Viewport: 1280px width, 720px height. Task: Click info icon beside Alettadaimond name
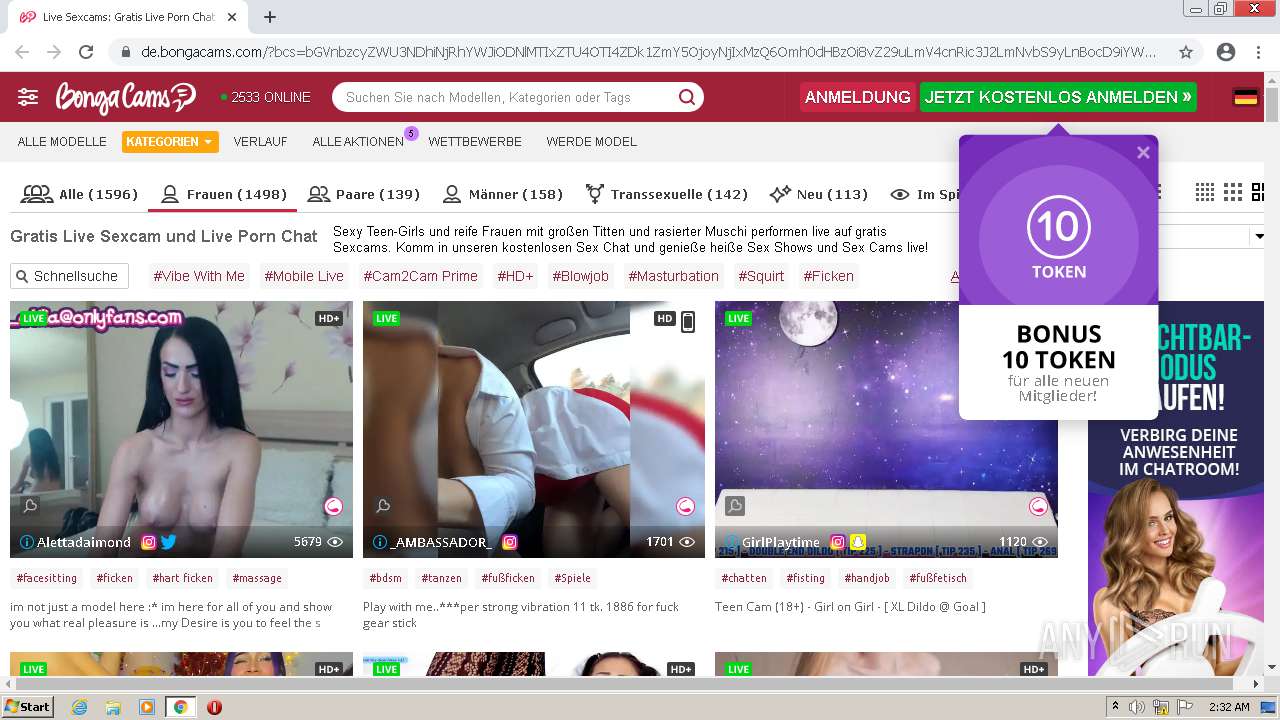point(27,542)
